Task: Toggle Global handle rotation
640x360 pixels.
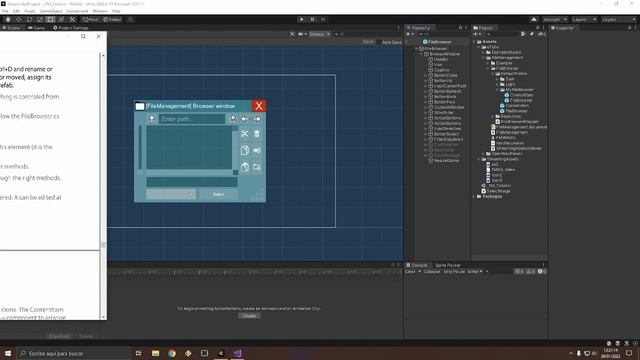Action: pyautogui.click(x=112, y=19)
